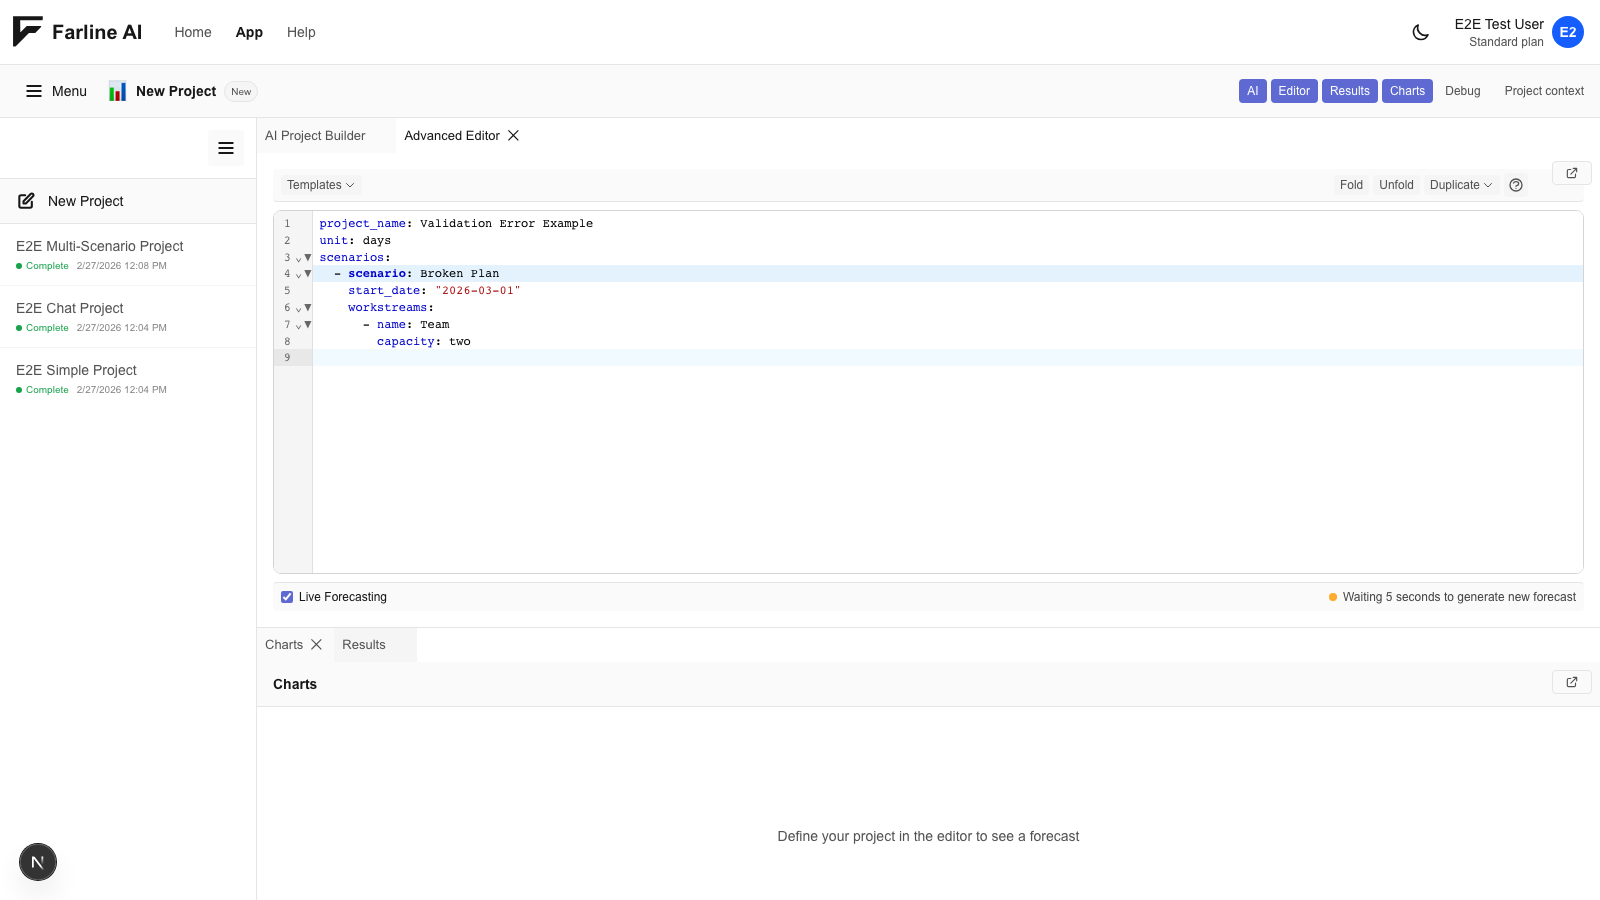The image size is (1600, 900).
Task: Open the E2 user avatar menu
Action: click(x=1568, y=32)
